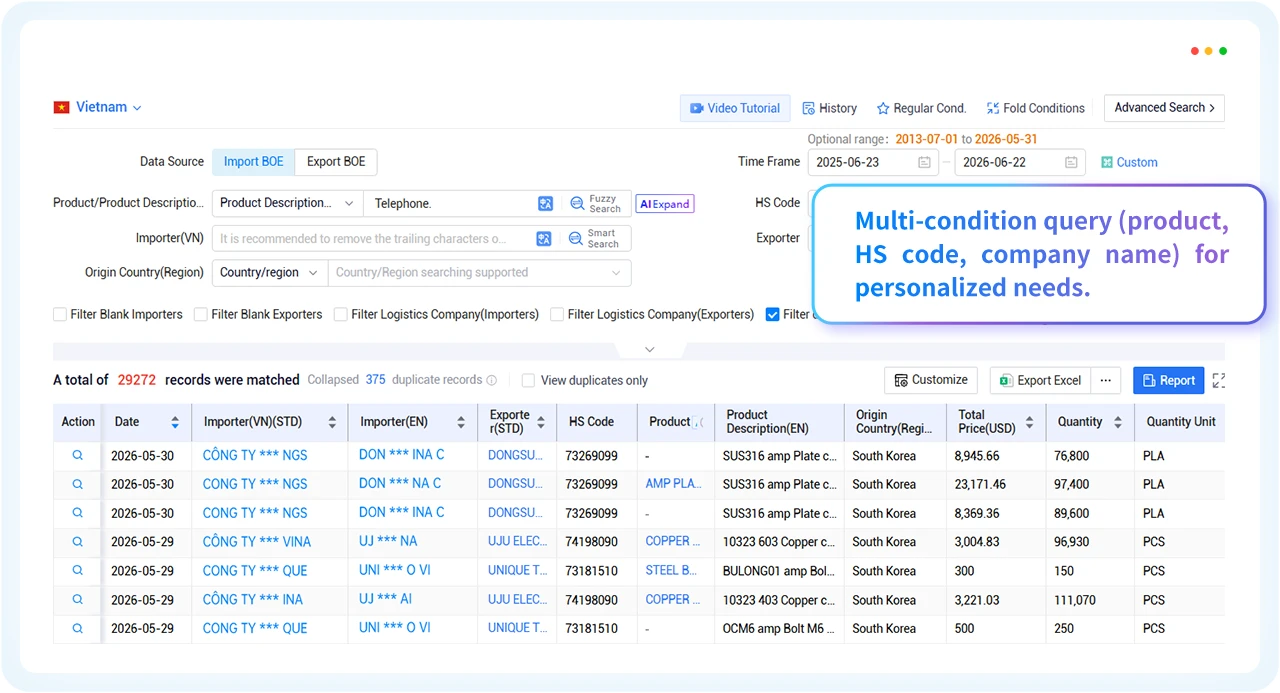Enable Filter Blank Importers checkbox
Image resolution: width=1280 pixels, height=693 pixels.
60,314
